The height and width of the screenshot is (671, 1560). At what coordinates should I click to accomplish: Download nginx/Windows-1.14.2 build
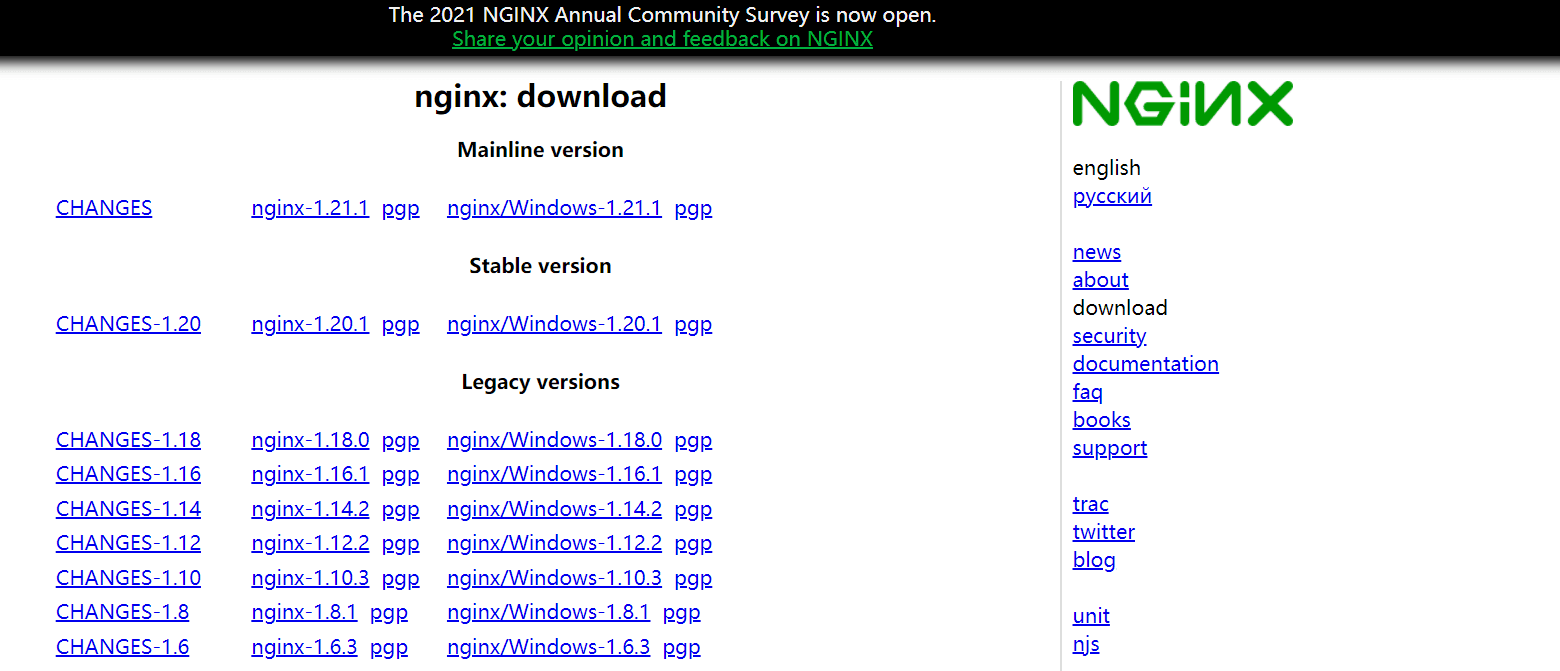coord(554,509)
